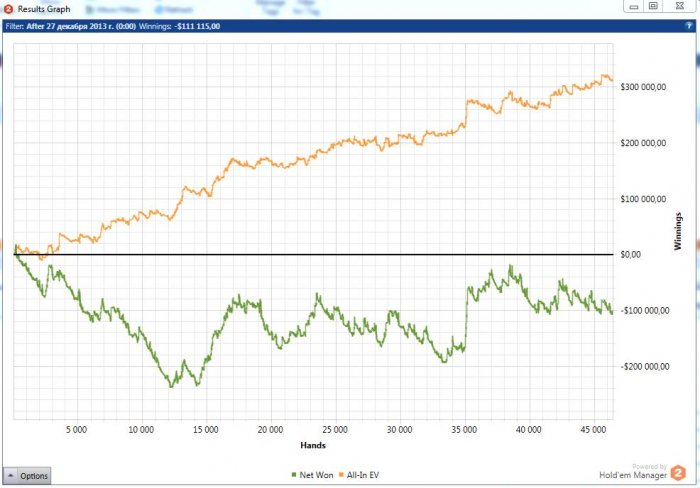The width and height of the screenshot is (700, 488).
Task: Click the "$300 000,00" axis label
Action: [643, 87]
